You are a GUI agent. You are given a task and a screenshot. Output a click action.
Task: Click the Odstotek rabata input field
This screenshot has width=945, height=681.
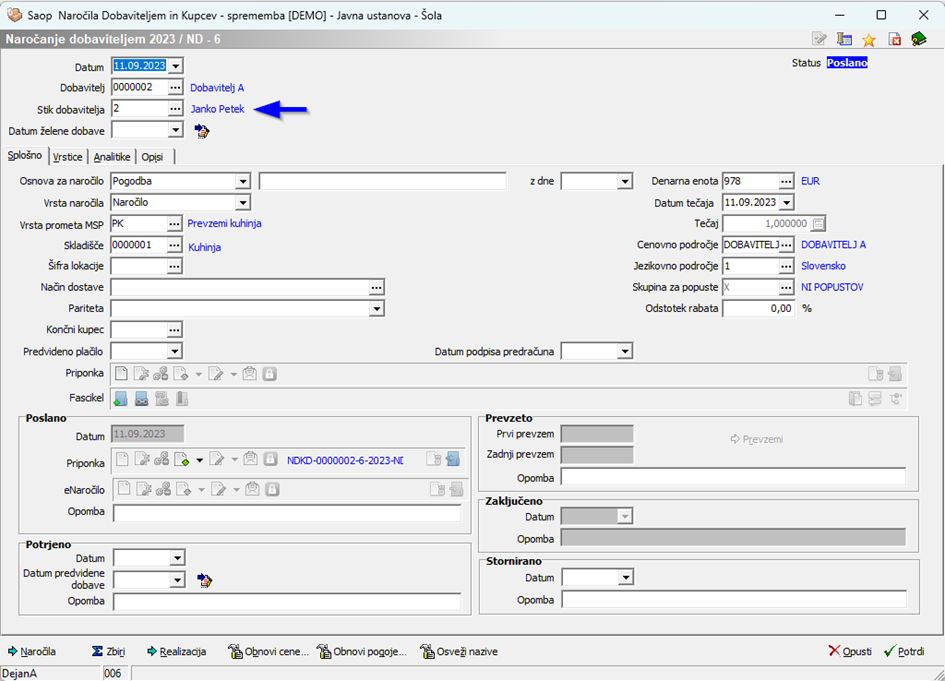[758, 309]
